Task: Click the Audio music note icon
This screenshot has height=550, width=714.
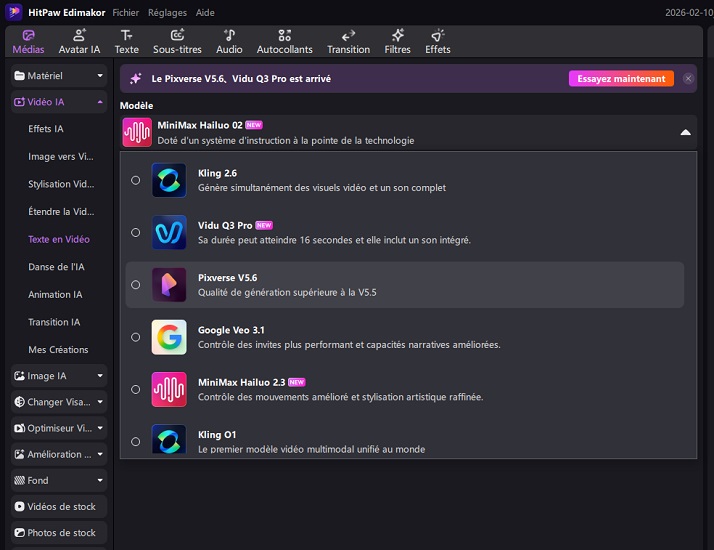Action: click(229, 35)
